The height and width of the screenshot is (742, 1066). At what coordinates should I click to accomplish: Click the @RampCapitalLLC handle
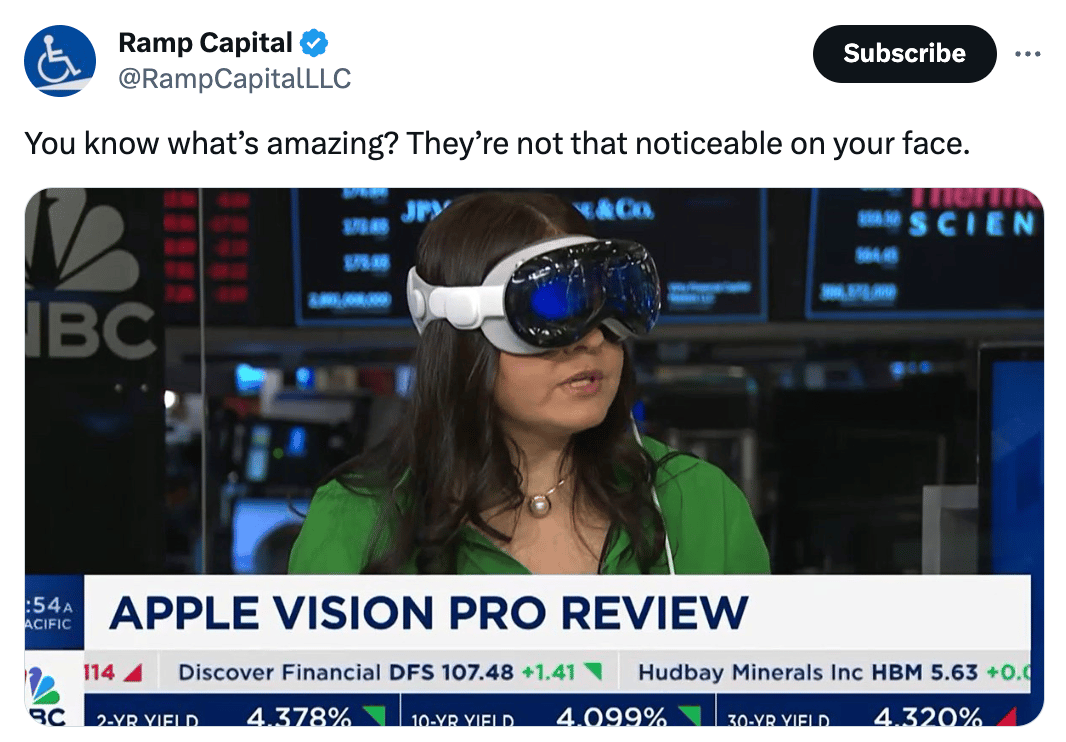[x=235, y=79]
